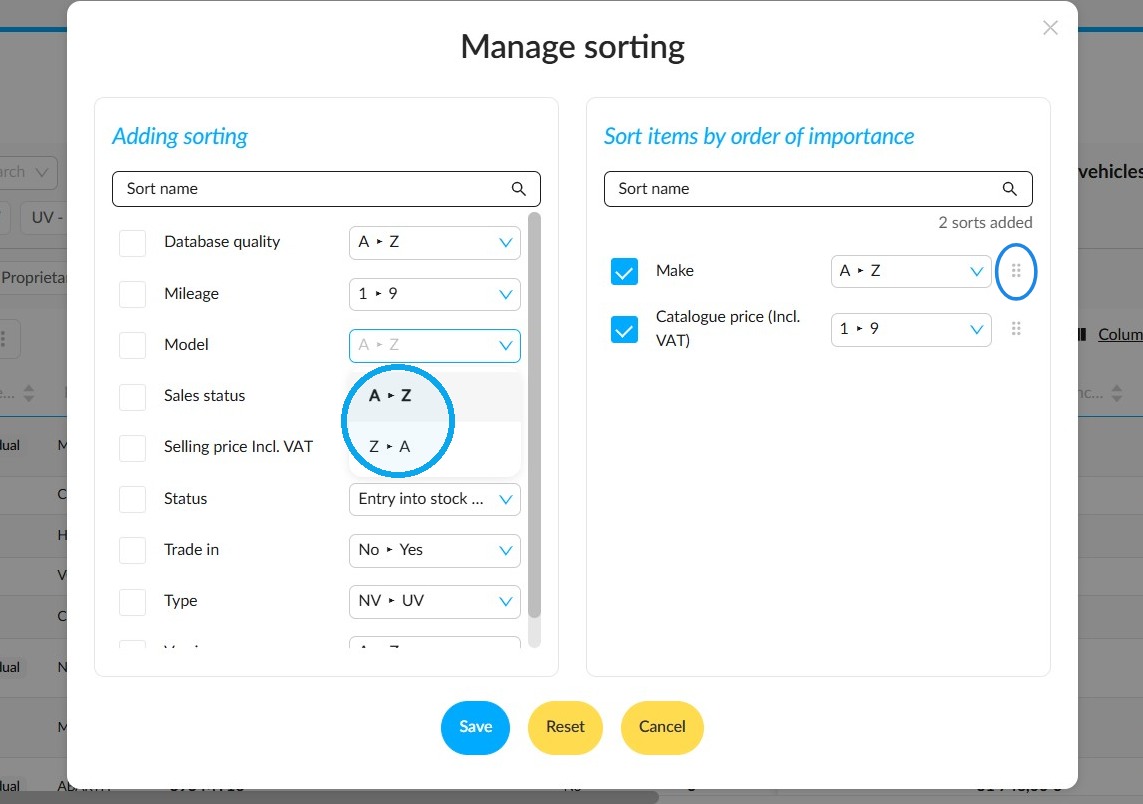
Task: Click search icon in Adding sorting field
Action: pos(518,189)
